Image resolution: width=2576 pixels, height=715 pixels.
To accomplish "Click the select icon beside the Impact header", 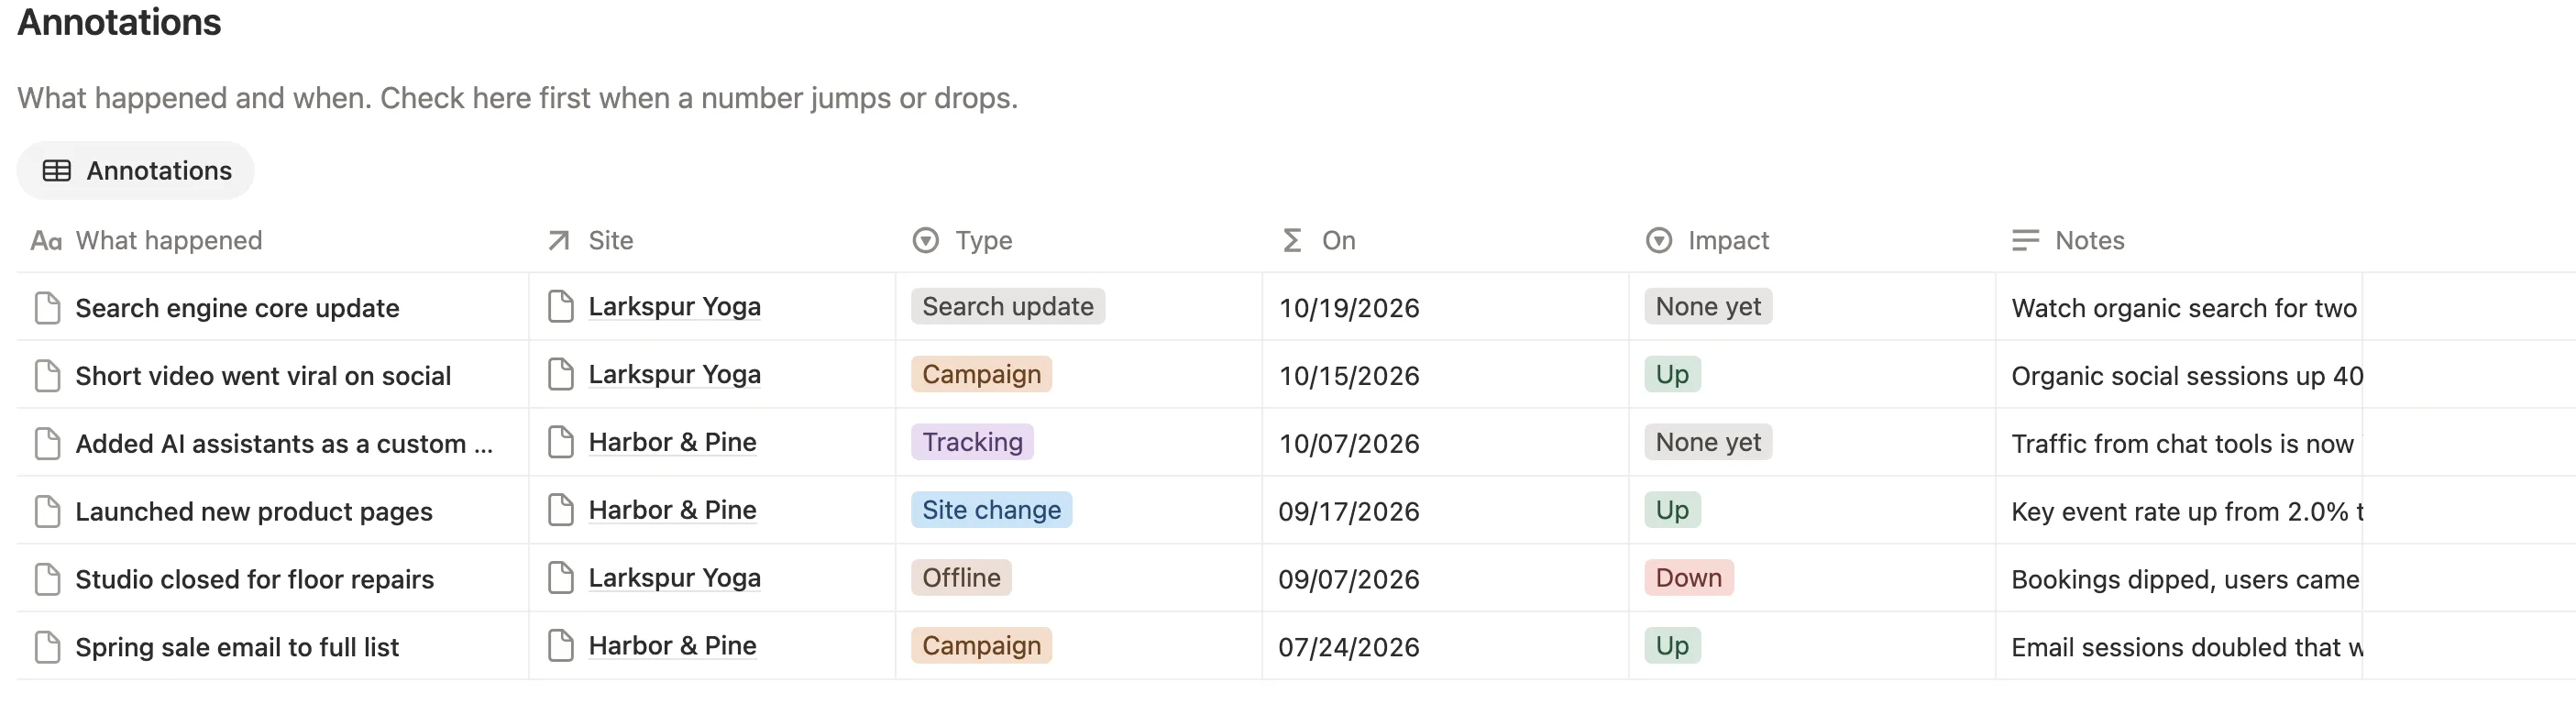I will click(1659, 240).
